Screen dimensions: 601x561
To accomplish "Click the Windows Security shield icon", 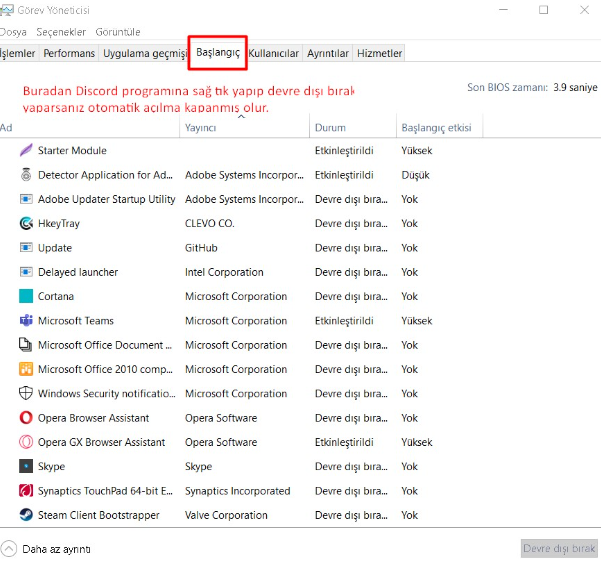I will pos(26,393).
